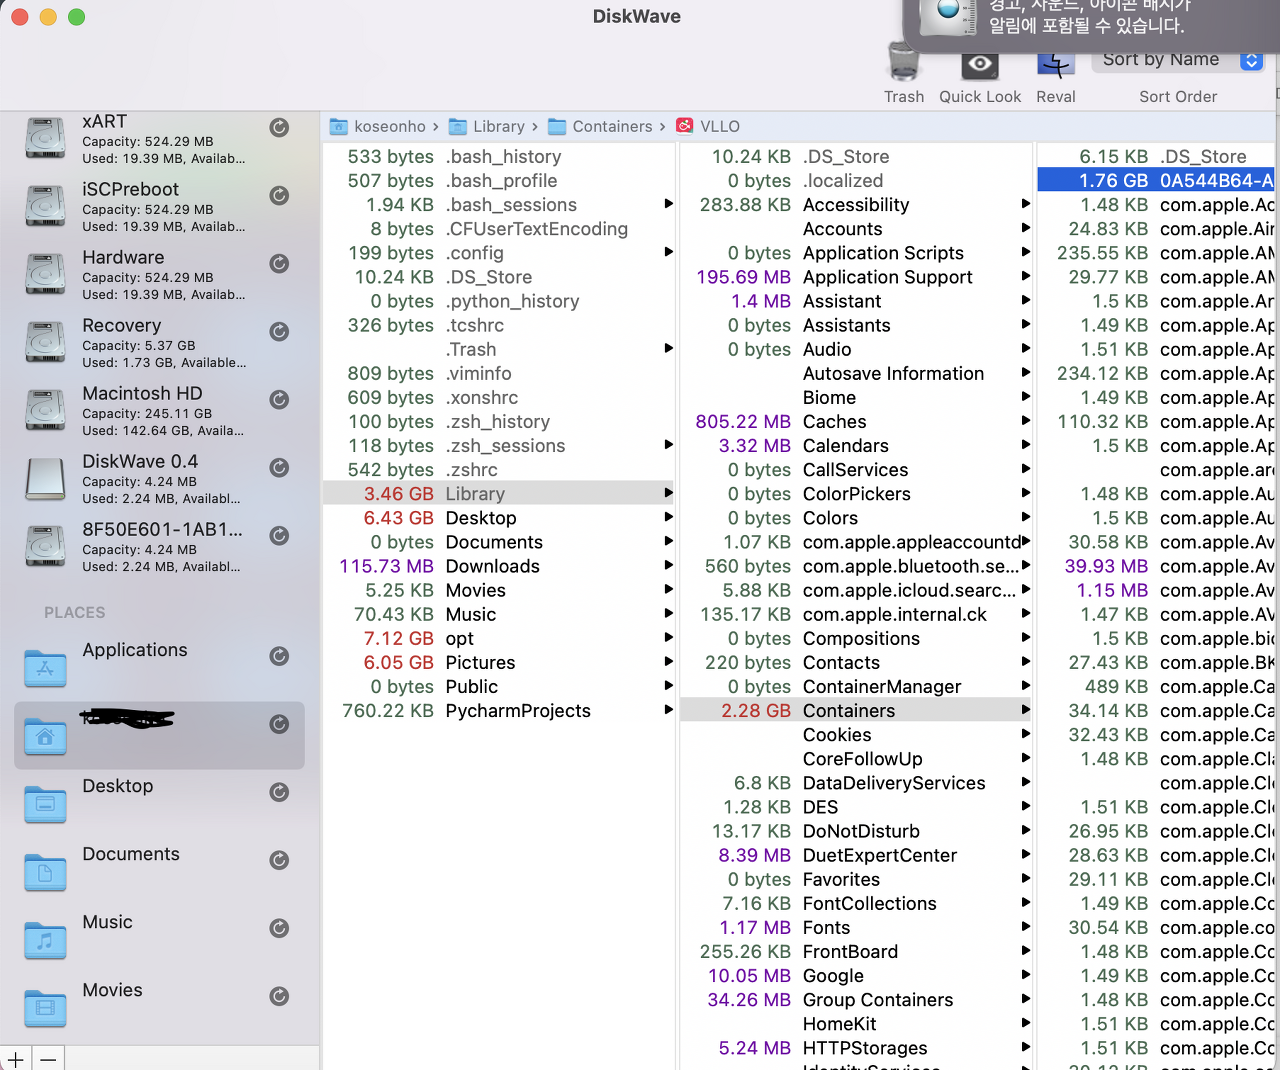The height and width of the screenshot is (1070, 1280).
Task: Select the iSCPreboot disk icon
Action: (46, 207)
